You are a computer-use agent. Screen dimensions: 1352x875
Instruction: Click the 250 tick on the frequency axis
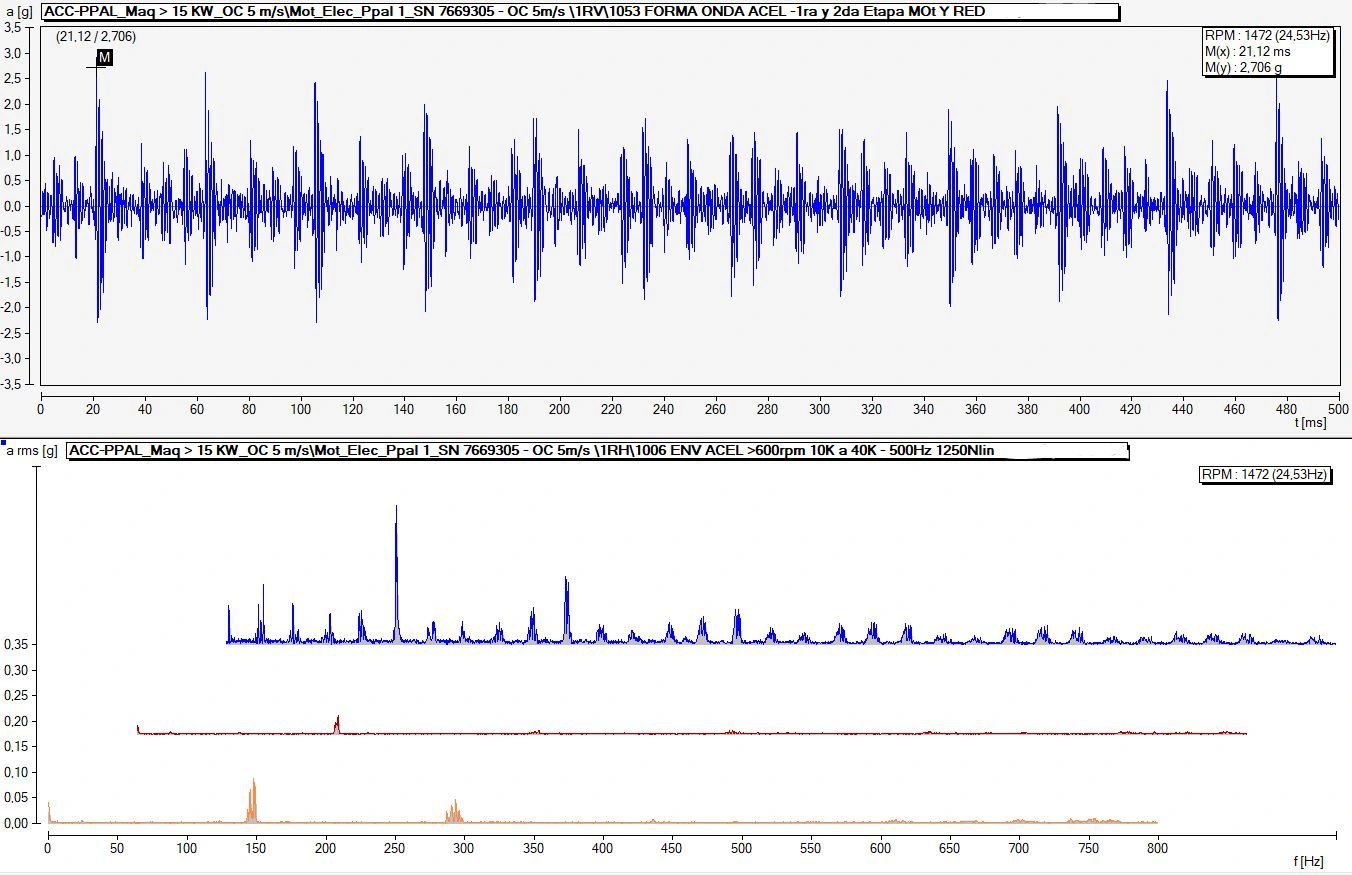[x=395, y=847]
